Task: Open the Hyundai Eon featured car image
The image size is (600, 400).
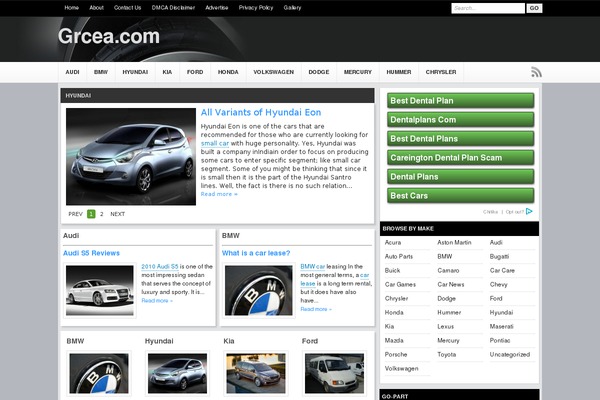Action: coord(131,157)
